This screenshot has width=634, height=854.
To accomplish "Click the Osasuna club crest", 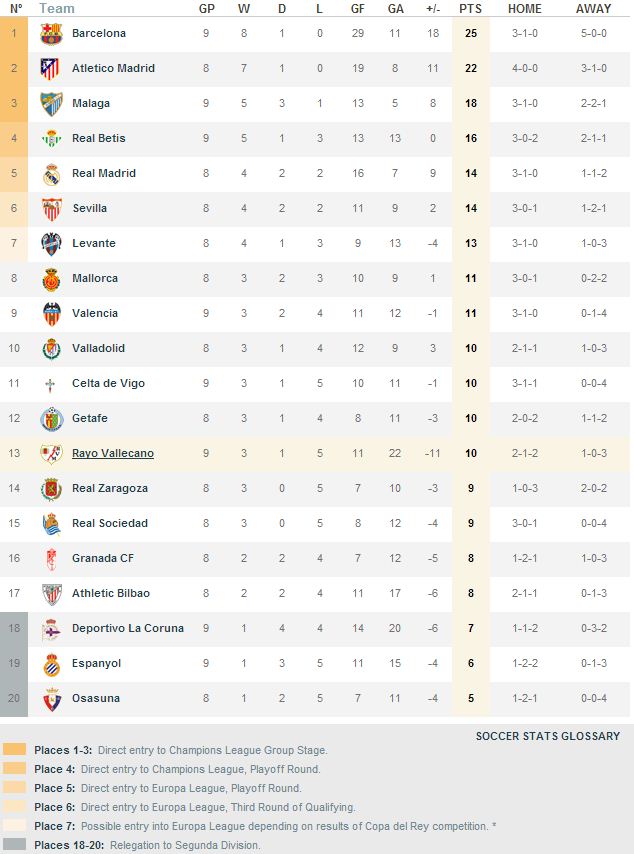I will pos(52,699).
